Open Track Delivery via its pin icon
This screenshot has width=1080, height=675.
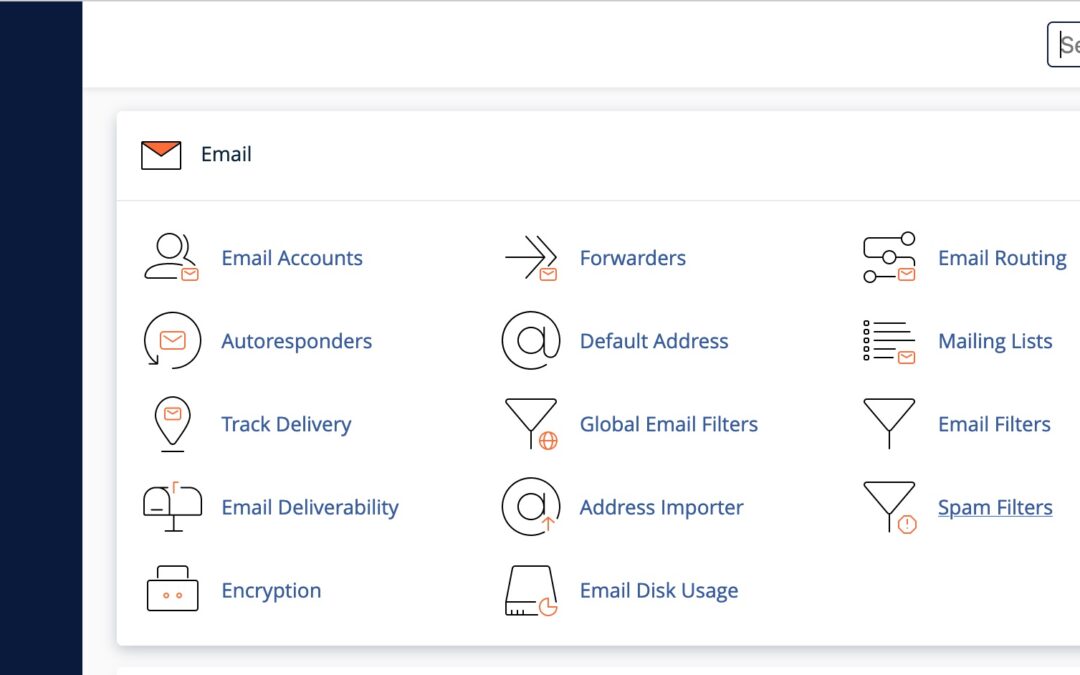click(172, 423)
